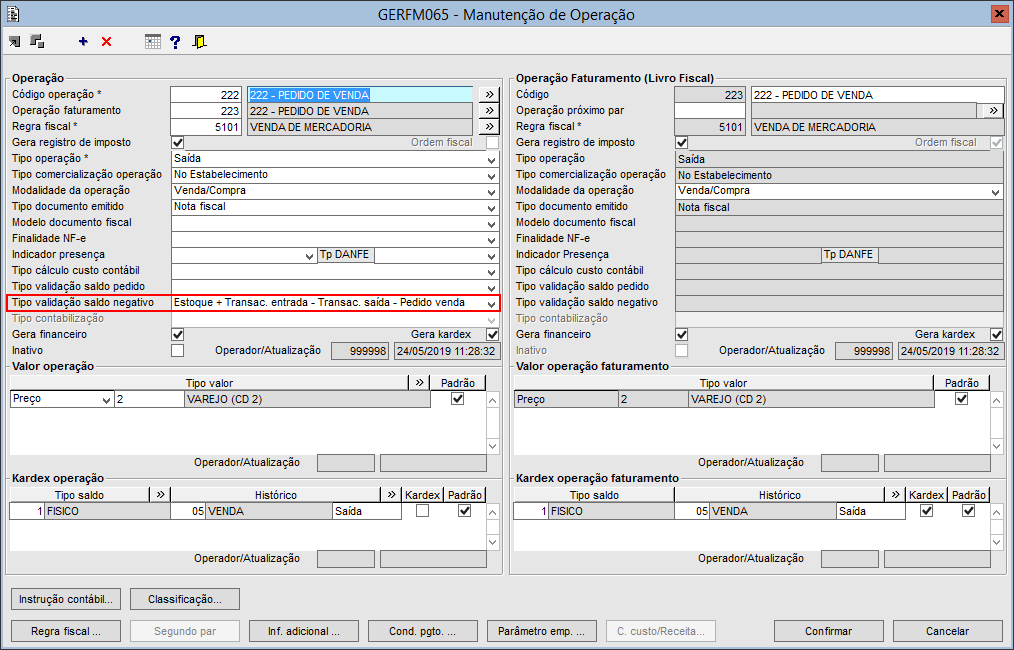Check Kardex checkbox in Kardex operação row
This screenshot has width=1014, height=650.
[422, 510]
